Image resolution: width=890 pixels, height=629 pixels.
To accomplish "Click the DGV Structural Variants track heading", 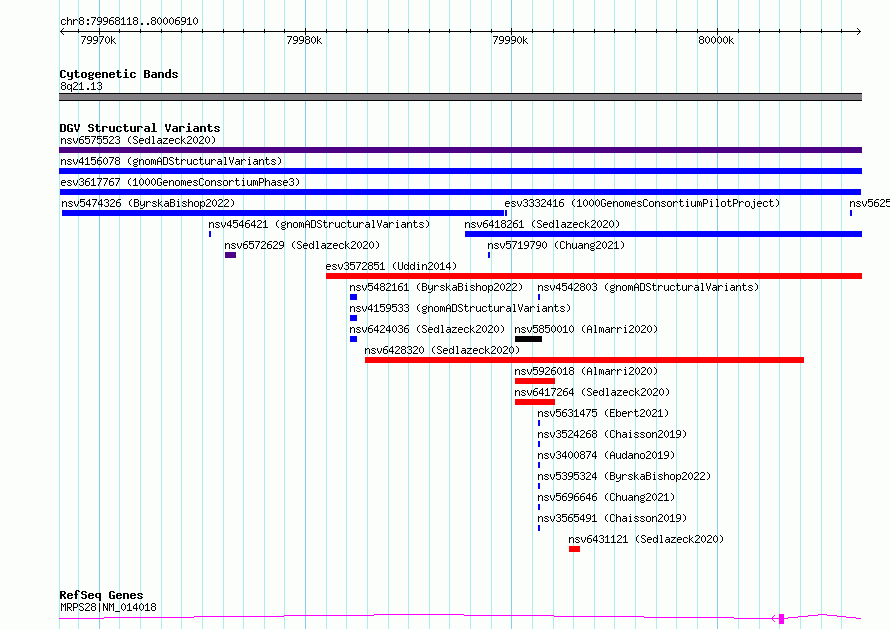I will (x=140, y=128).
